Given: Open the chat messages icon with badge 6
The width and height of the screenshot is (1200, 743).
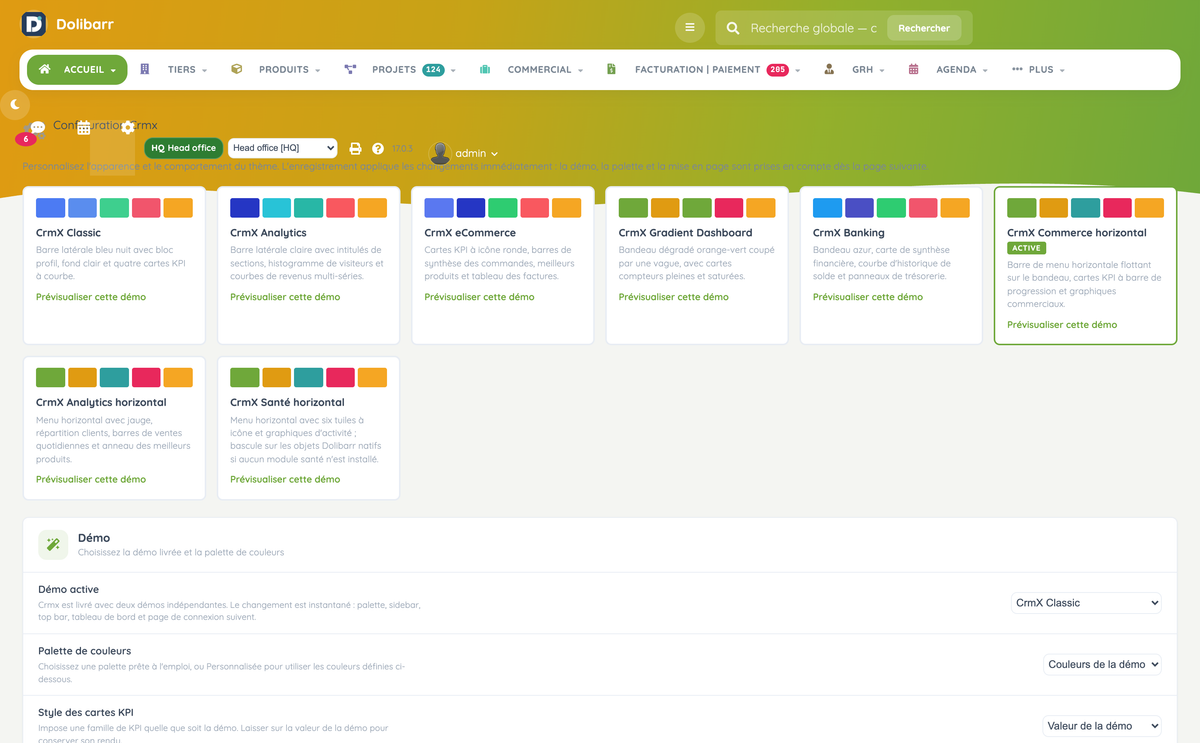Looking at the screenshot, I should tap(37, 128).
